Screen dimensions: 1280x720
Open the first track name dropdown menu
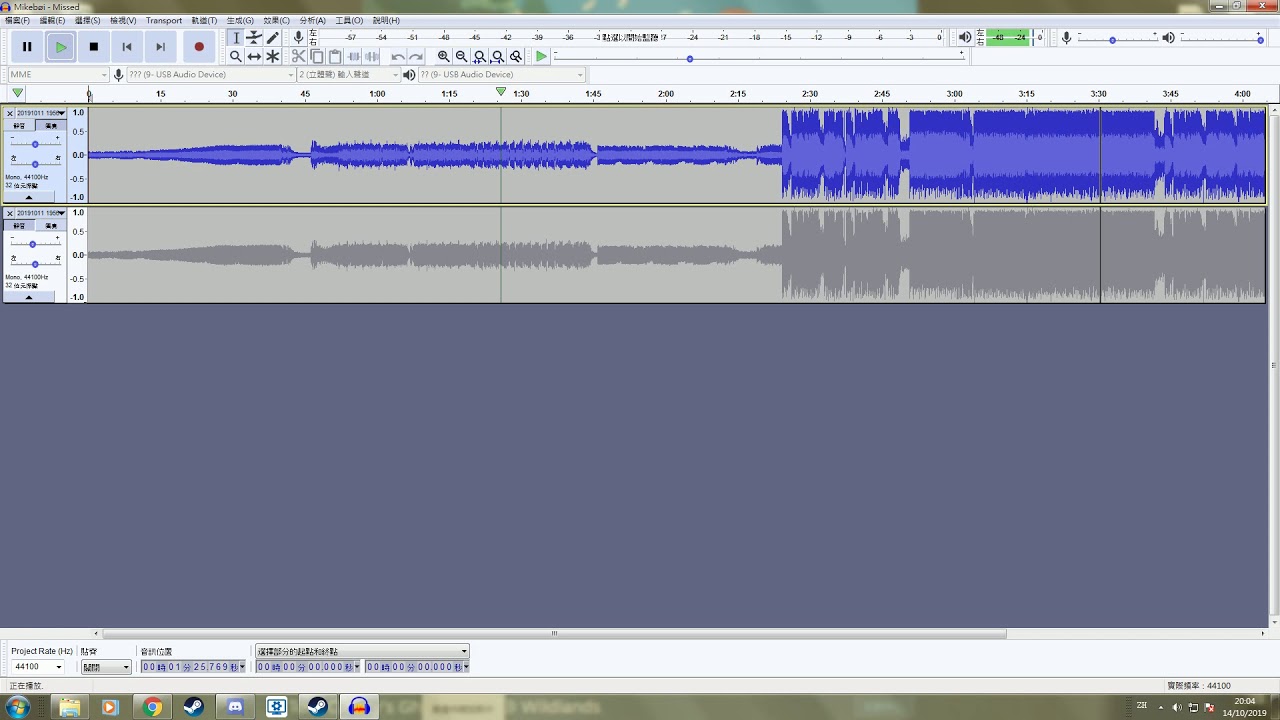[40, 113]
